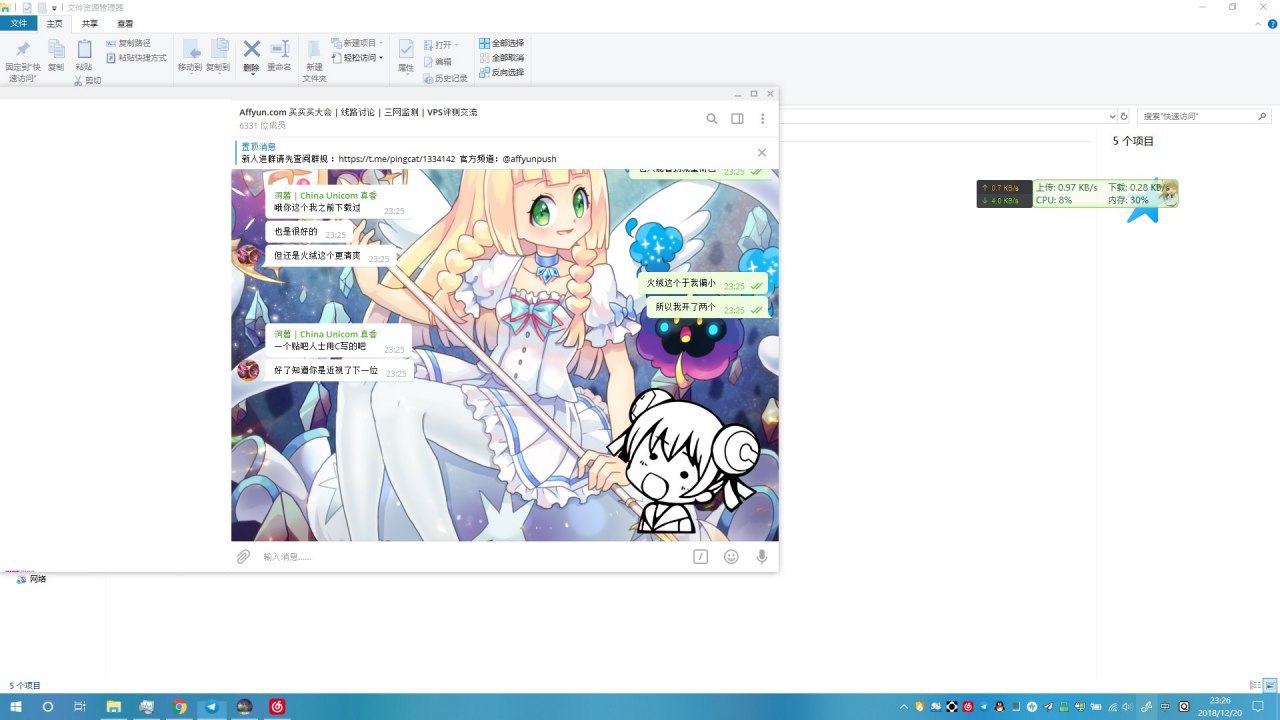Click the 剪切 scissors button
Viewport: 1280px width, 720px height.
coord(88,80)
